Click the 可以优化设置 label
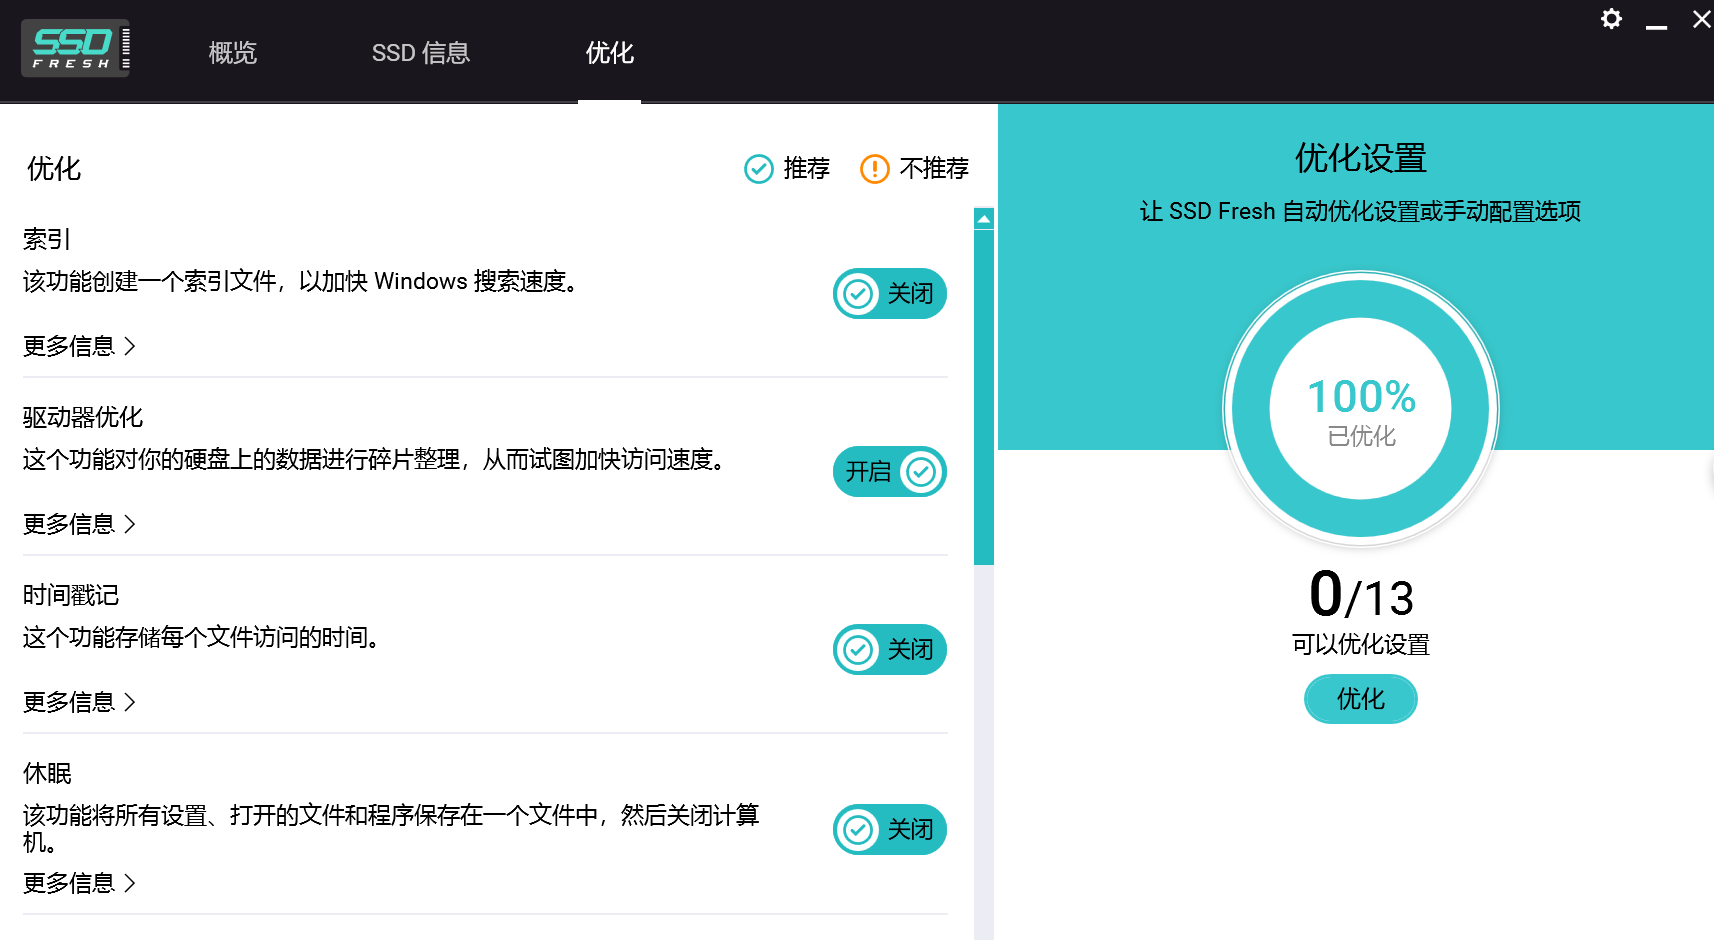Viewport: 1714px width, 940px height. 1361,645
